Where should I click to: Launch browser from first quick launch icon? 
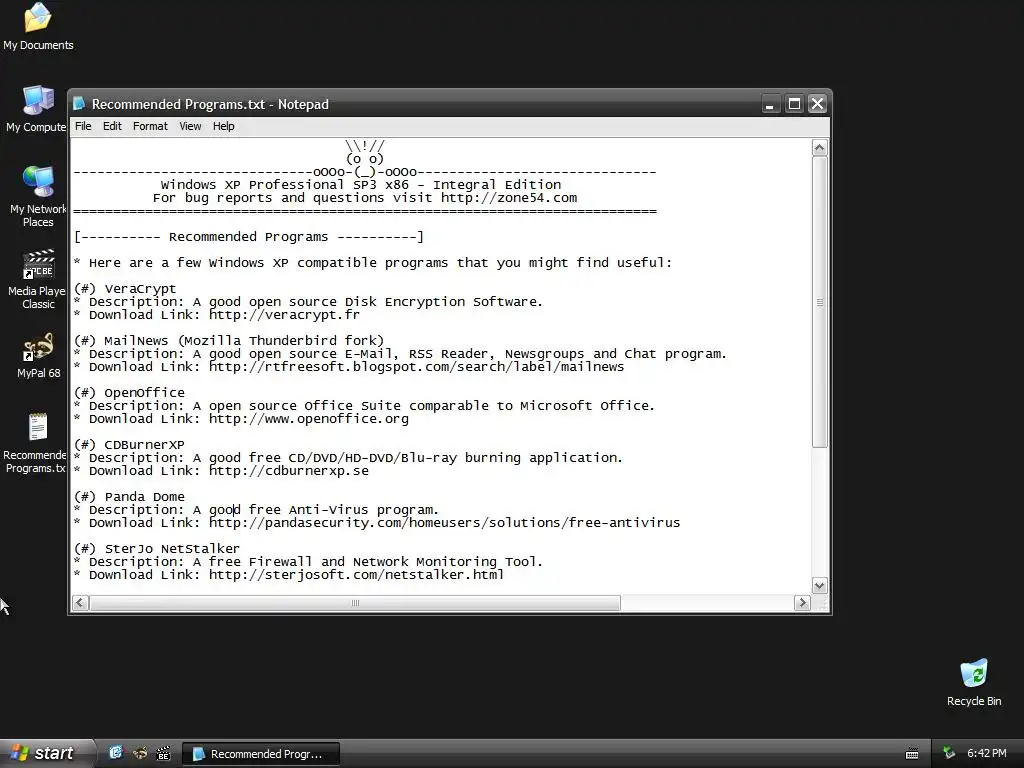tap(116, 753)
